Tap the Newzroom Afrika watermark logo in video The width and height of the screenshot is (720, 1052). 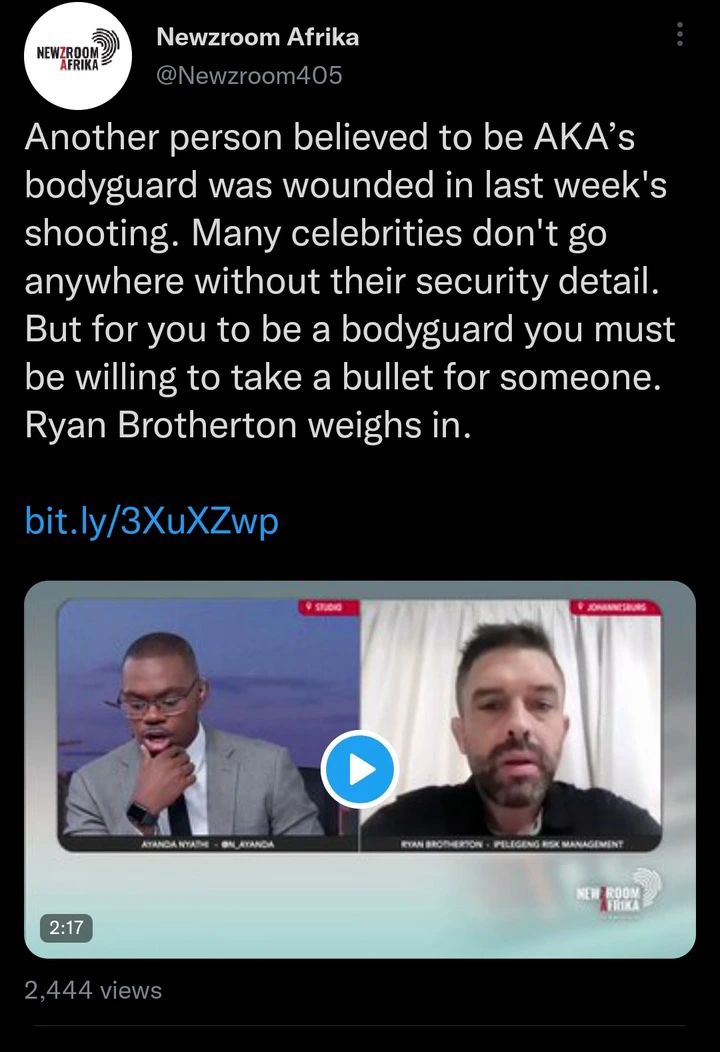(618, 892)
